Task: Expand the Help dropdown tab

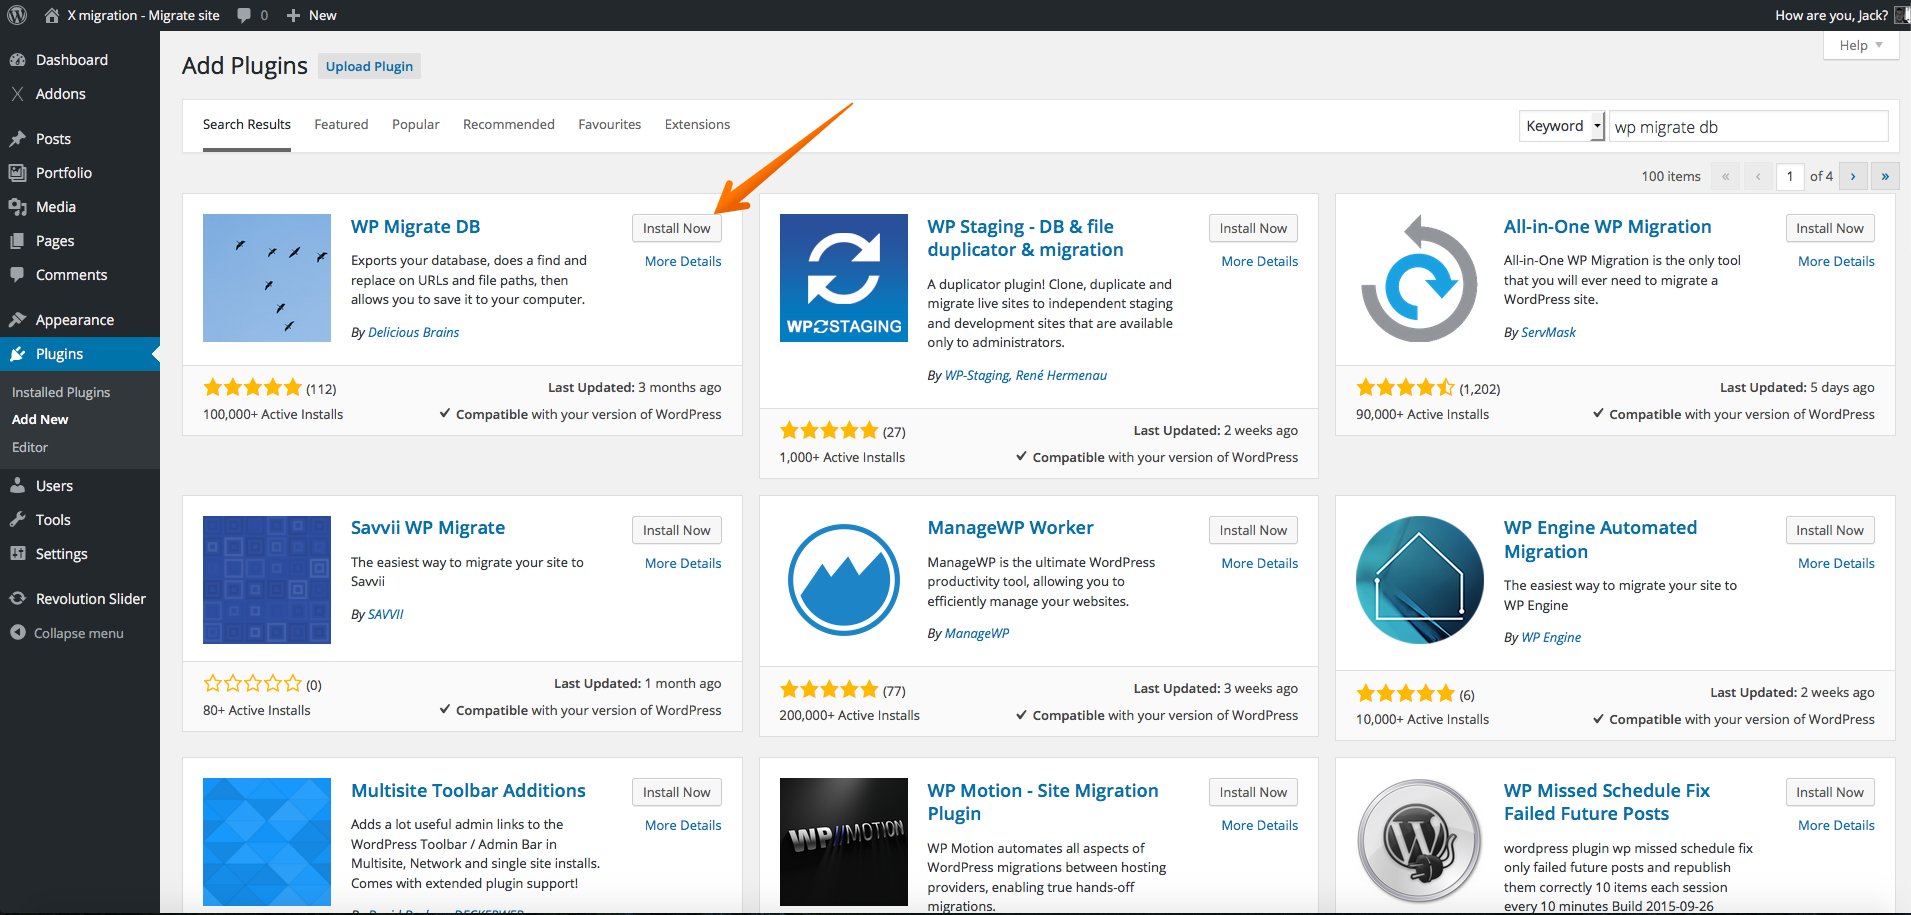Action: click(1861, 45)
